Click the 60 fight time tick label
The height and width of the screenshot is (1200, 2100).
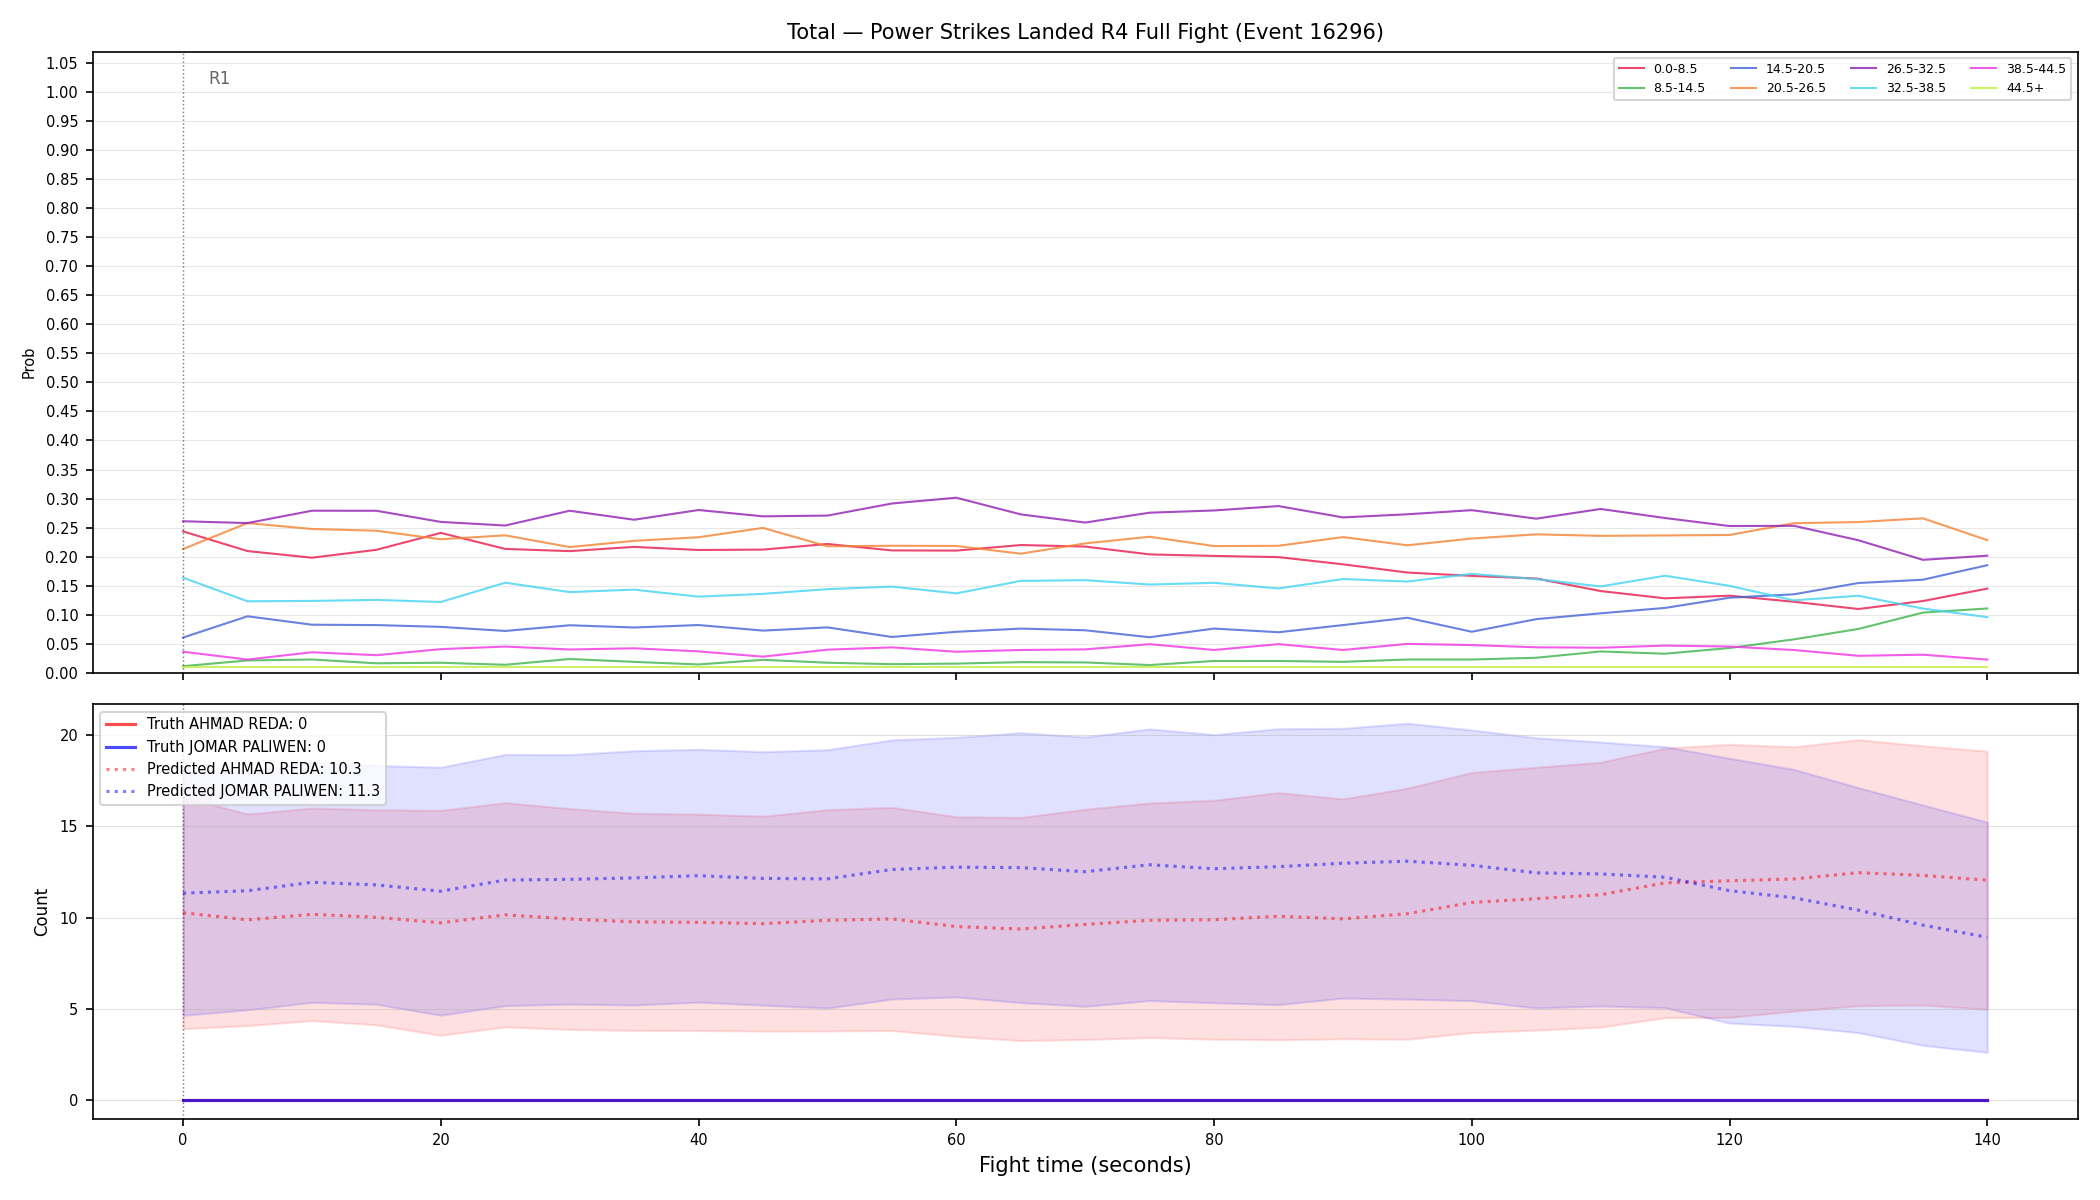pyautogui.click(x=956, y=1139)
